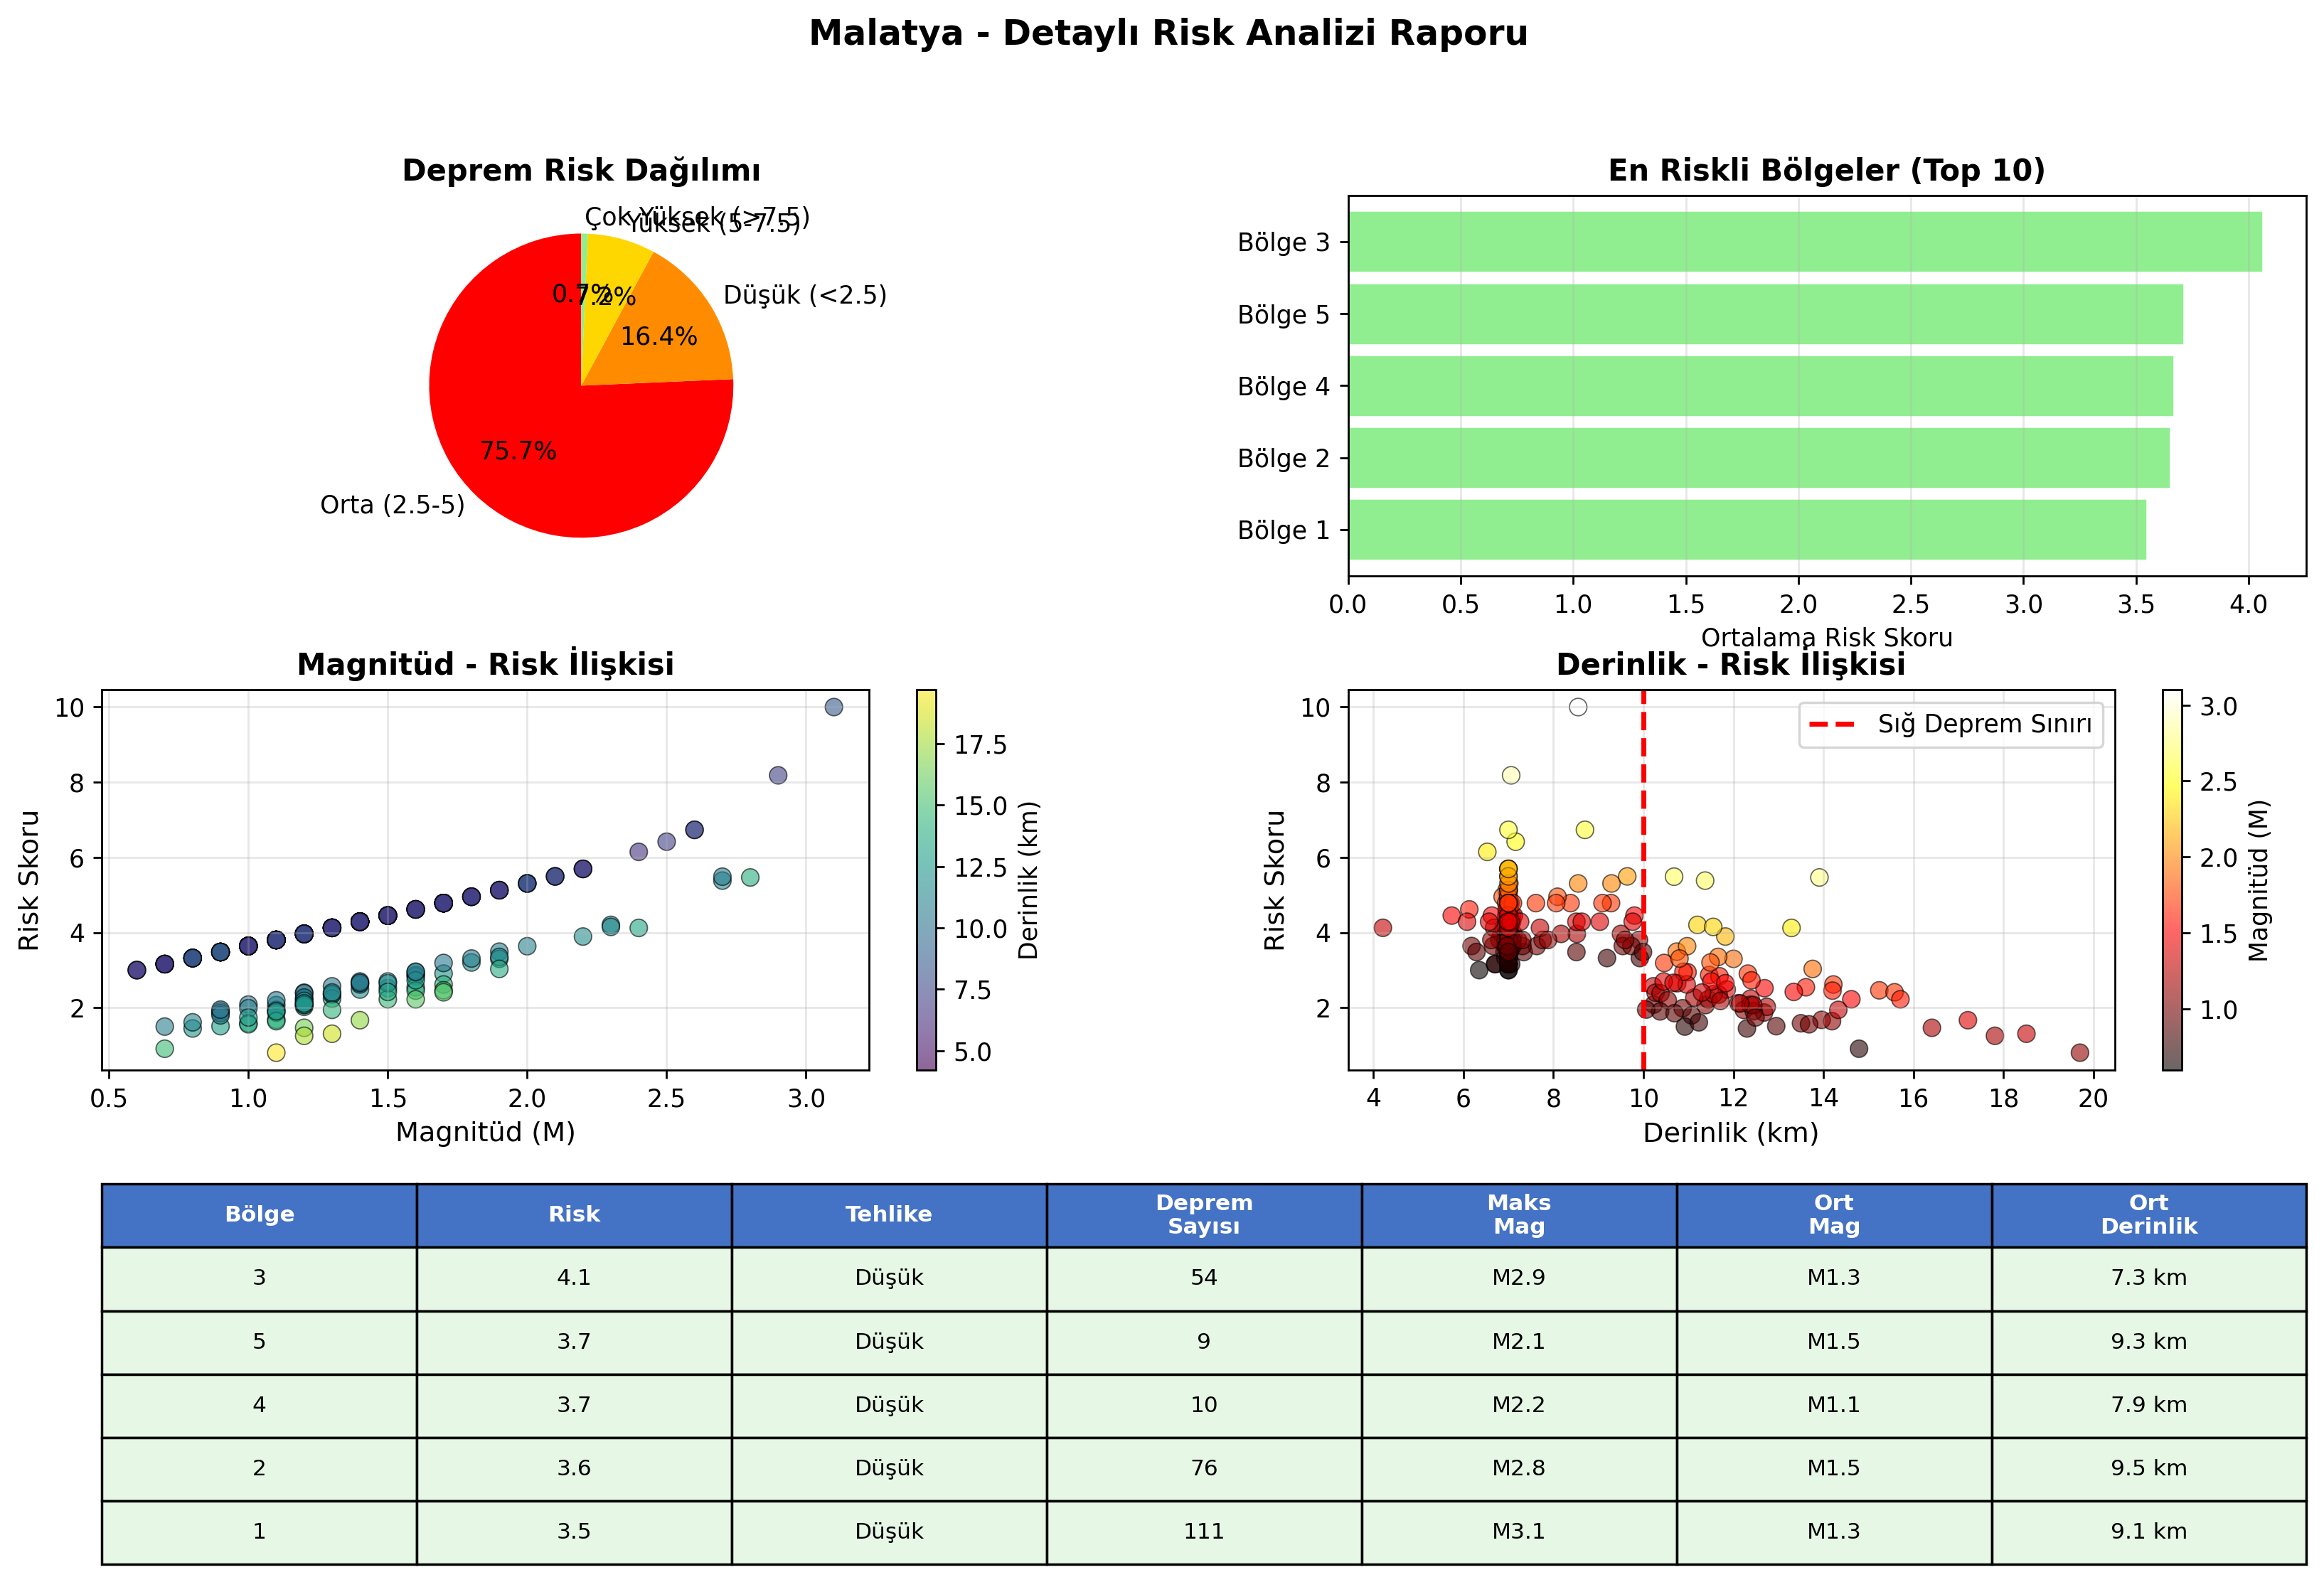Select the point near magnitude 2.9, risk 8

(778, 775)
